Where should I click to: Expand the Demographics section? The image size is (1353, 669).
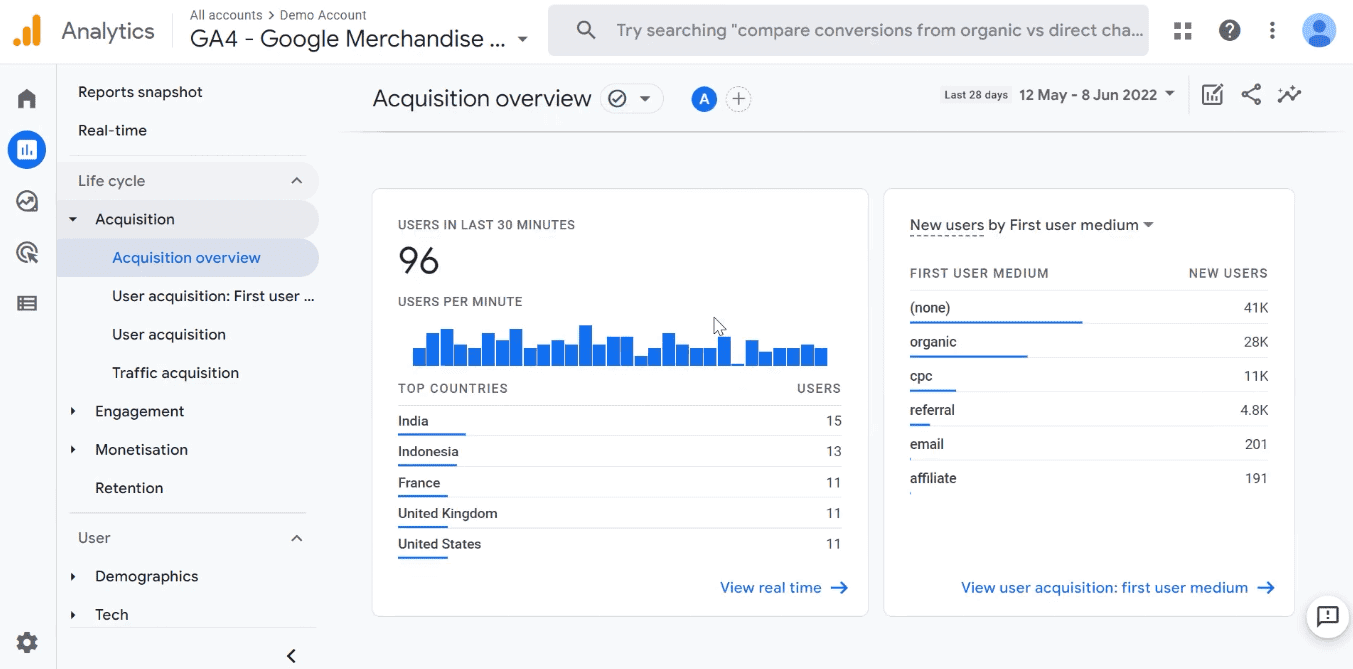(x=73, y=576)
